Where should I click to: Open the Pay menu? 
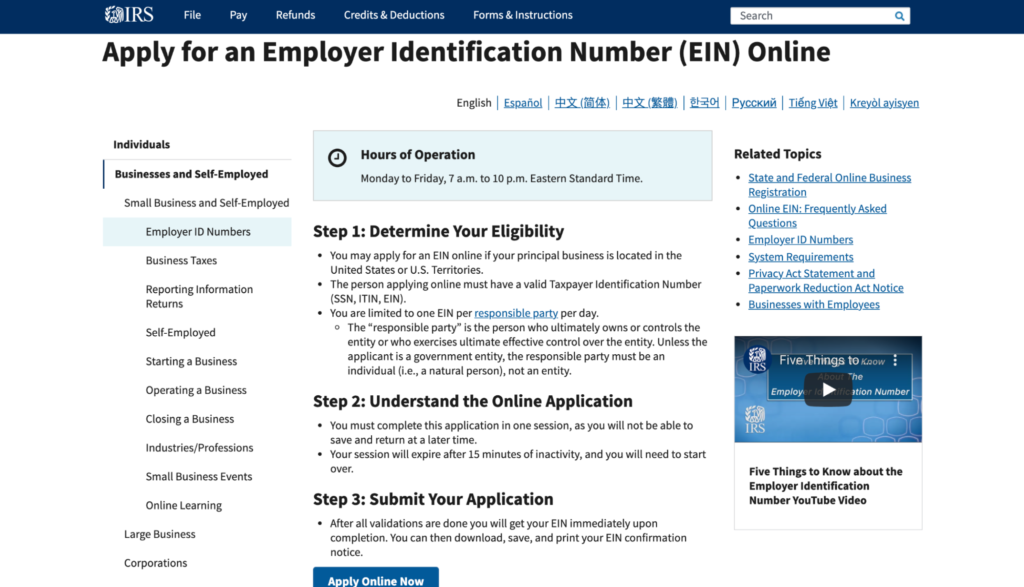coord(238,15)
